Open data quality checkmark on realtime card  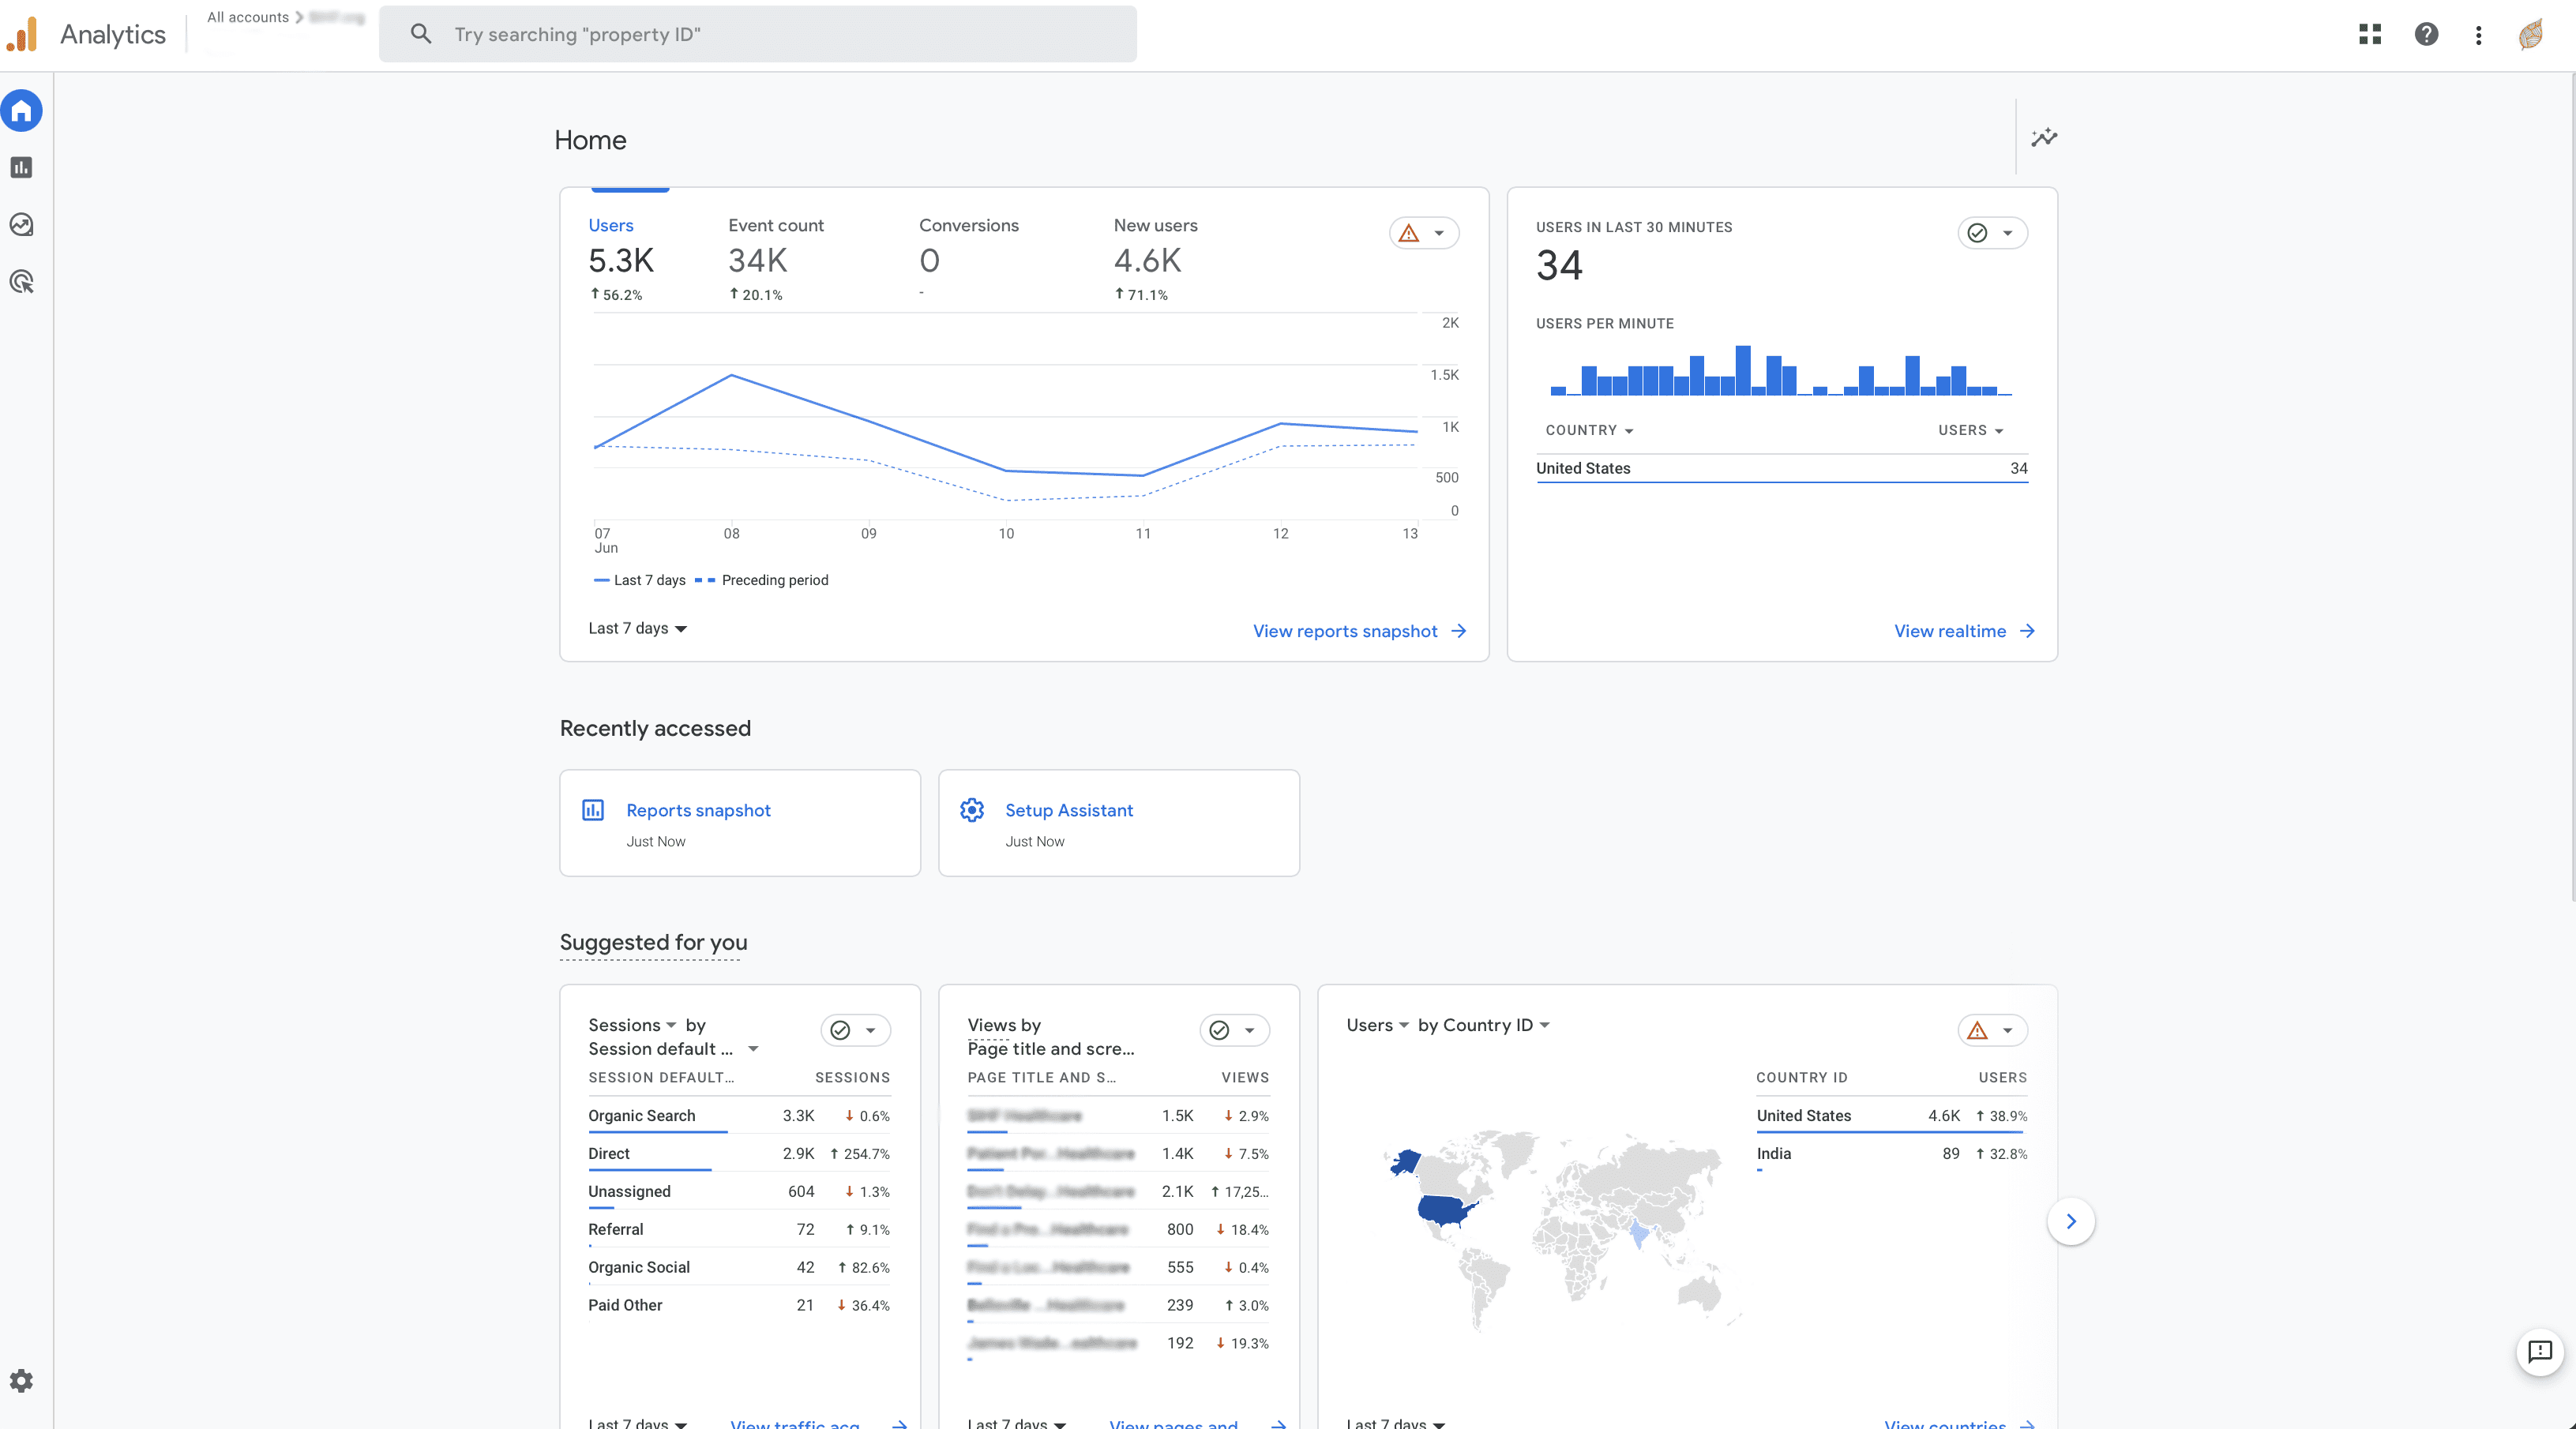pos(1978,232)
